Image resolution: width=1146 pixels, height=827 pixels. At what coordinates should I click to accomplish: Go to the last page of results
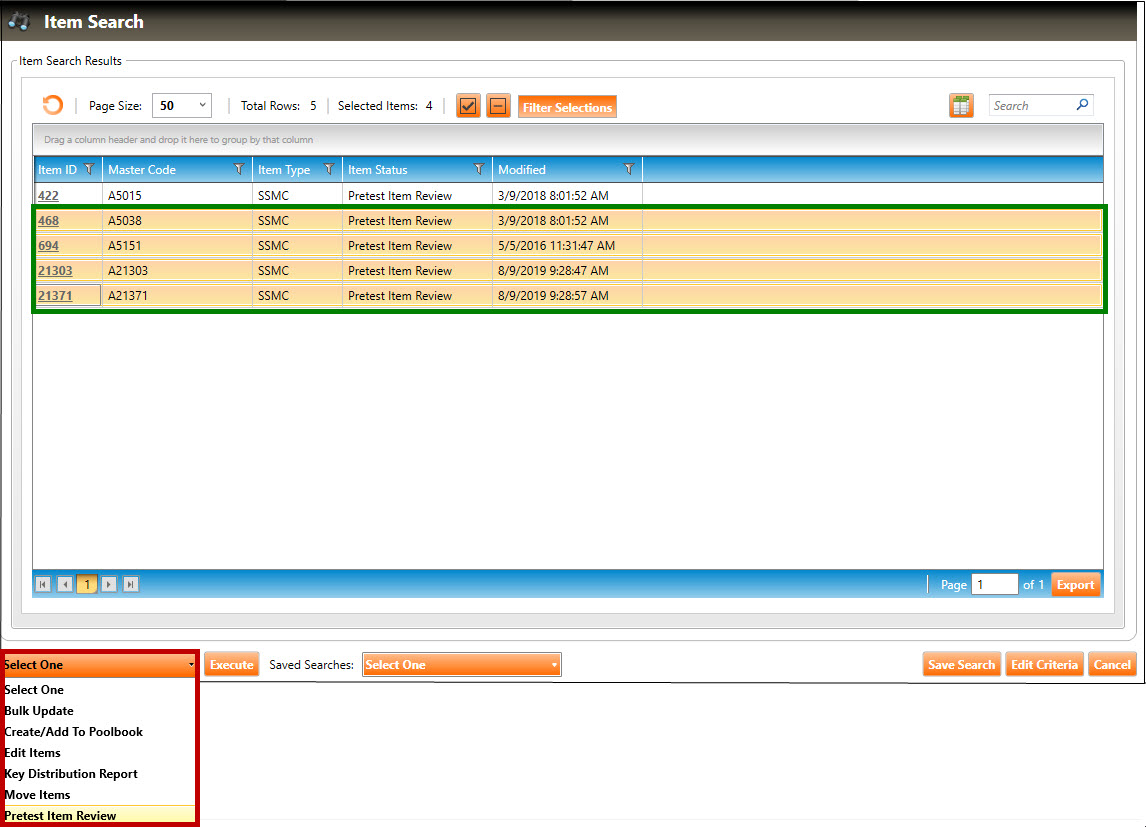coord(130,585)
